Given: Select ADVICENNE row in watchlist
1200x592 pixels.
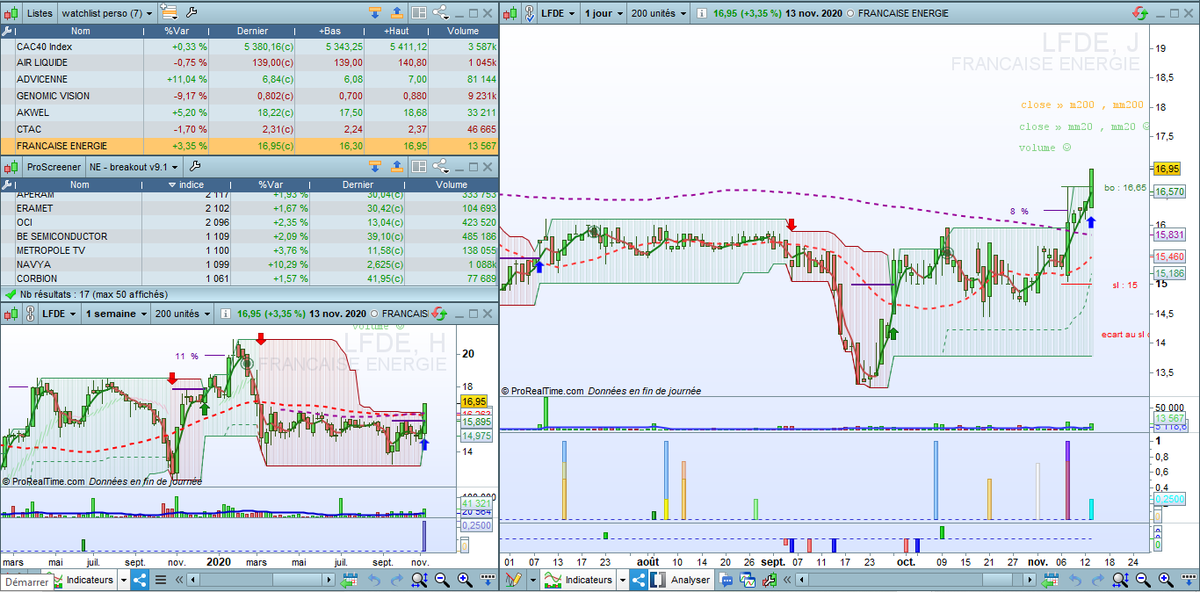Looking at the screenshot, I should click(x=249, y=79).
